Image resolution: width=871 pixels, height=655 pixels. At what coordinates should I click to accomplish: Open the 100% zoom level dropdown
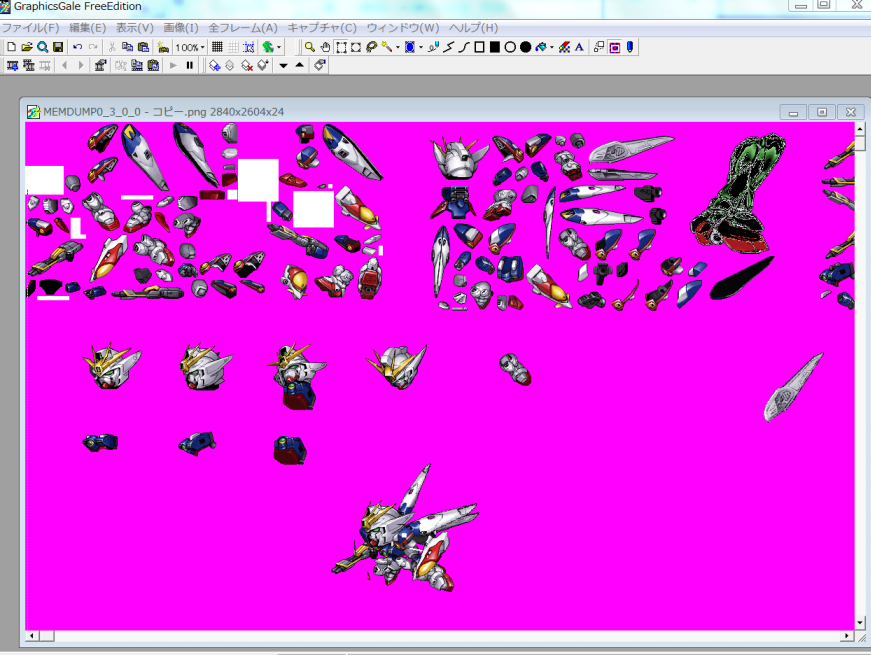(x=191, y=47)
